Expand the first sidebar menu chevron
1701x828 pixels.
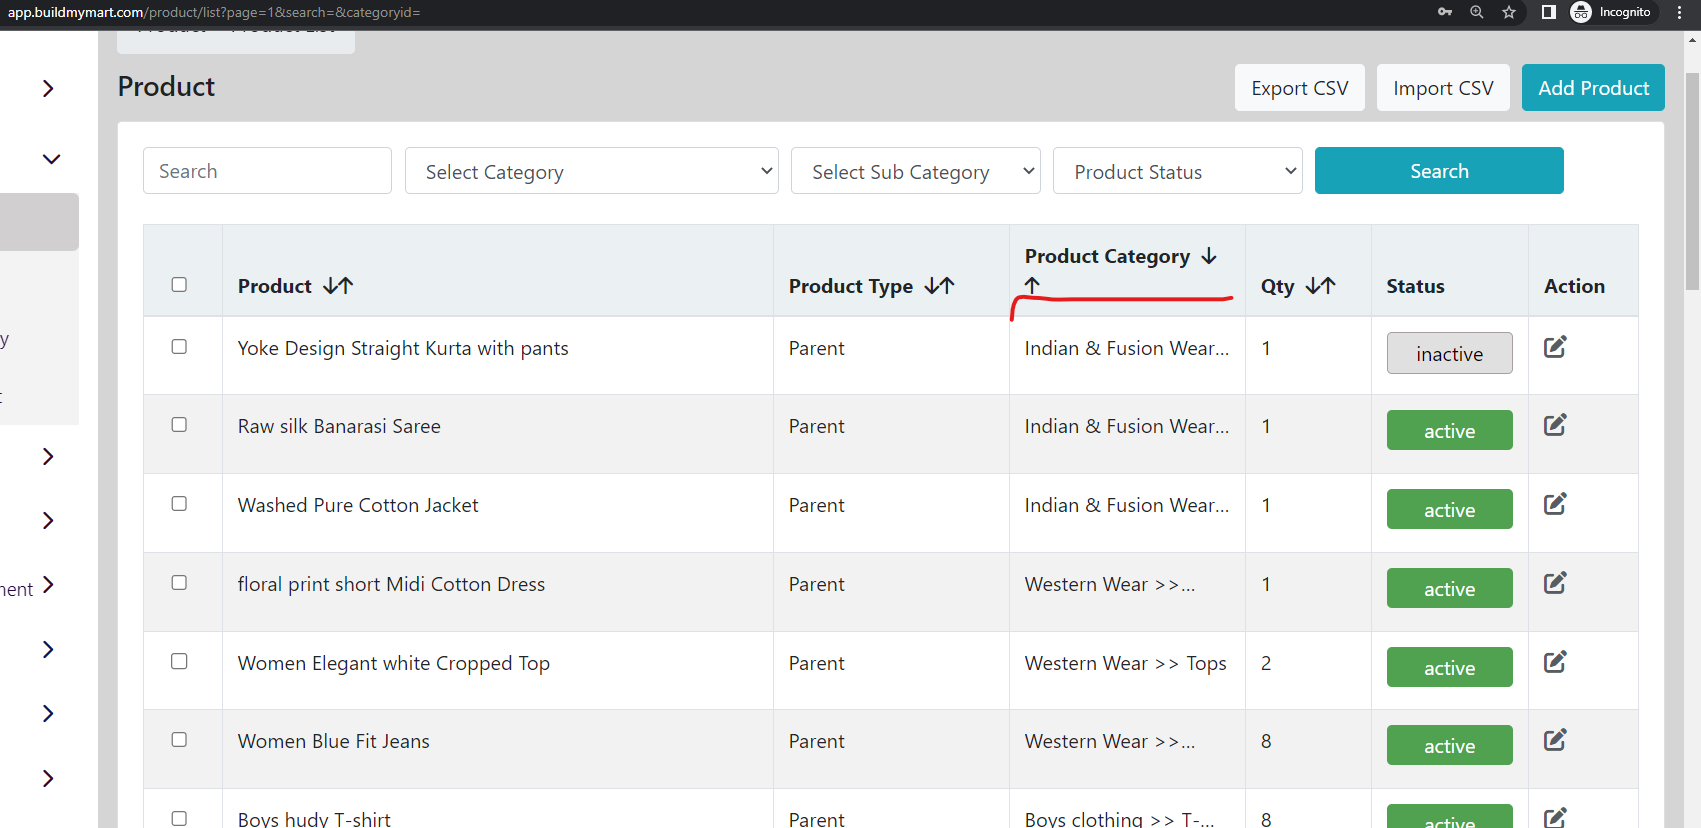(48, 88)
